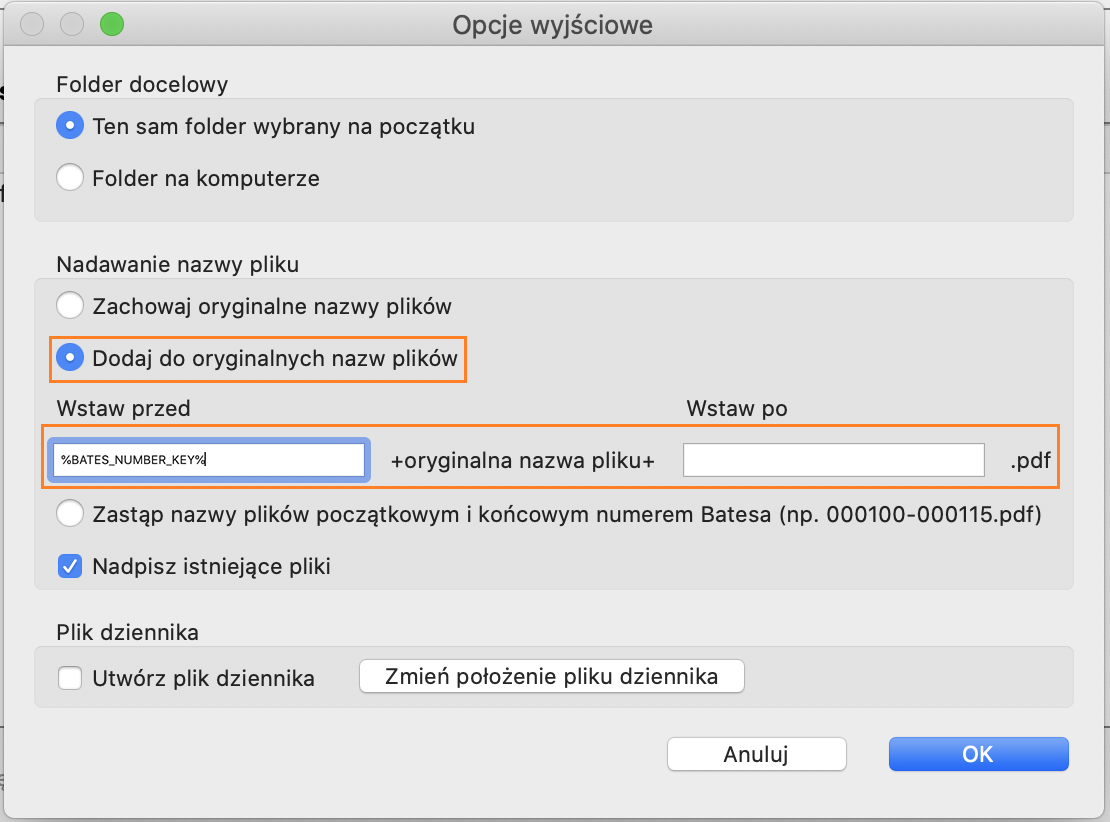Click the "Opcje wyjściowe" title bar
This screenshot has height=822, width=1110.
click(x=552, y=24)
